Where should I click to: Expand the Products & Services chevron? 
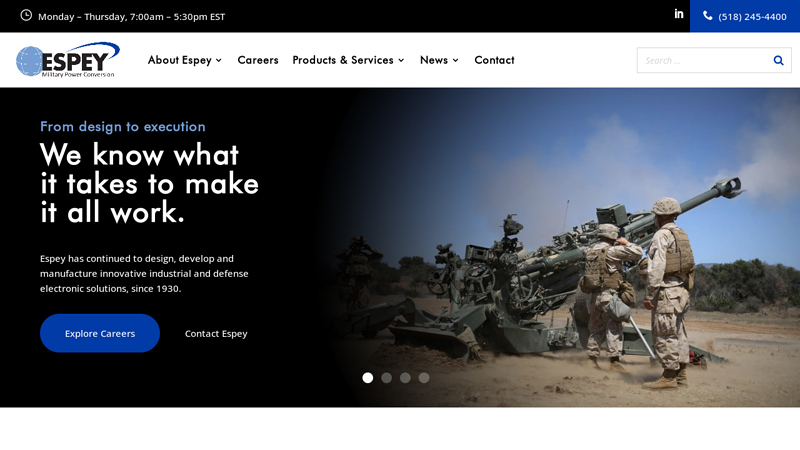click(x=401, y=60)
